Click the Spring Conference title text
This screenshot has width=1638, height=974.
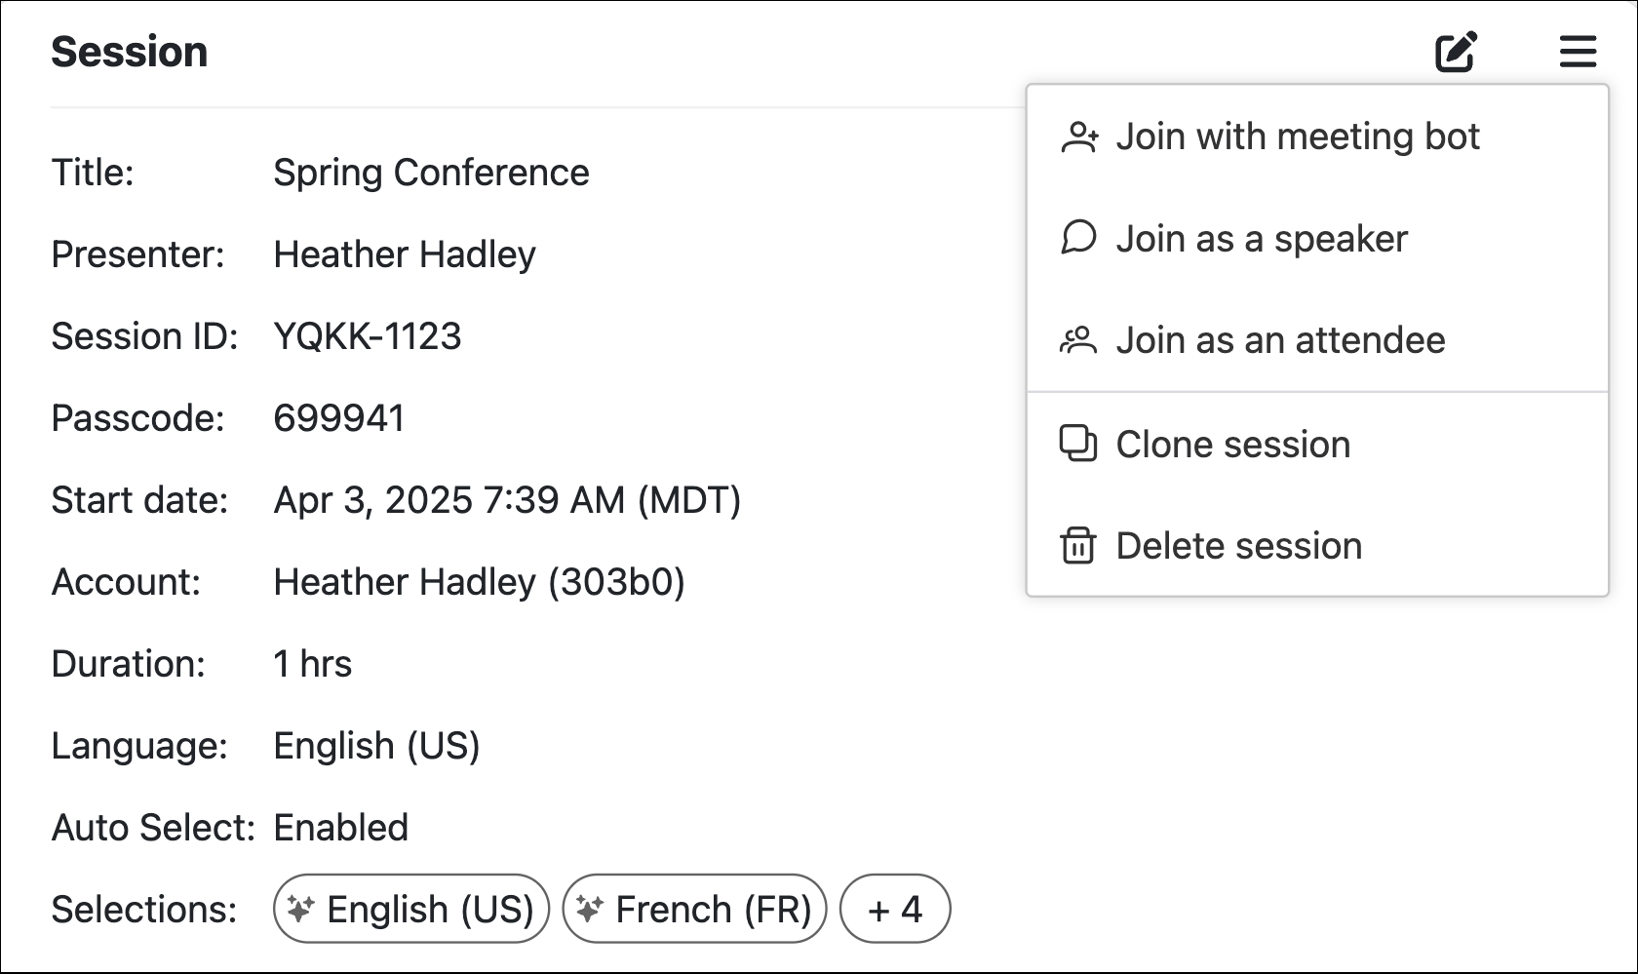pos(431,172)
